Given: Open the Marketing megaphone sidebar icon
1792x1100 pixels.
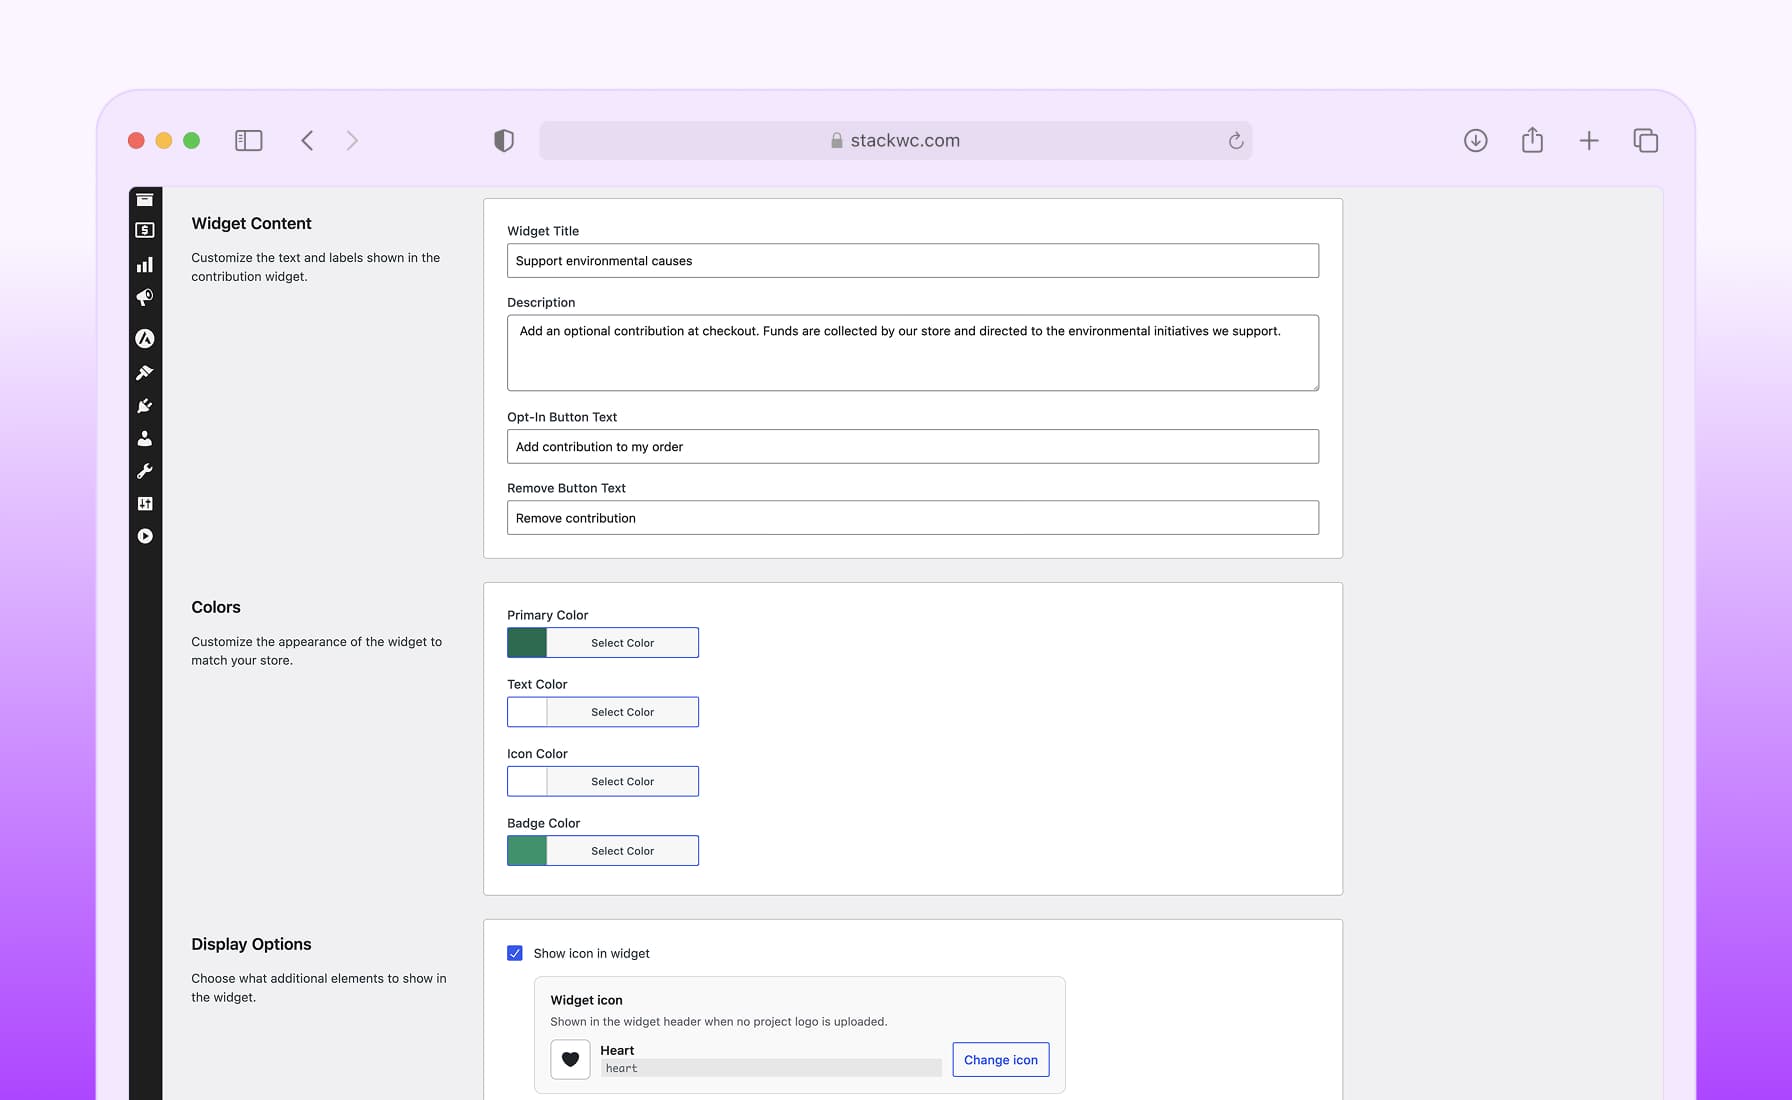Looking at the screenshot, I should click(145, 297).
